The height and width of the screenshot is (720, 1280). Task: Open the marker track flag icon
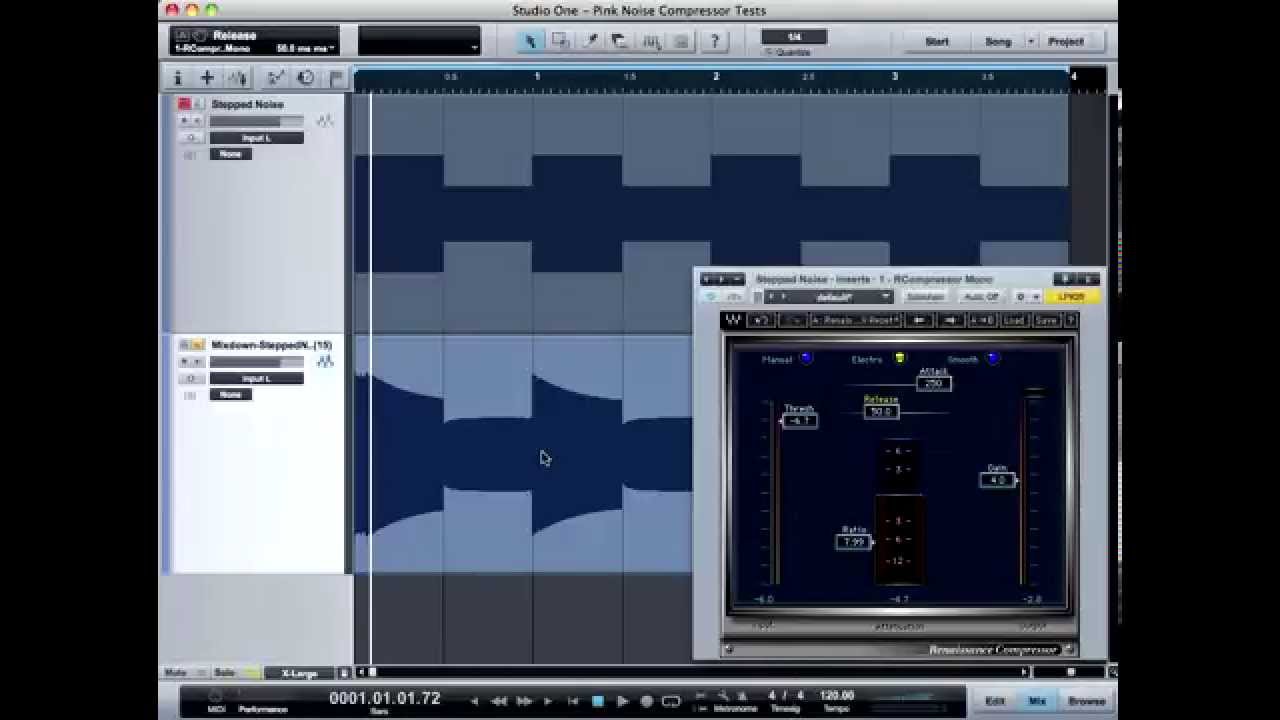coord(336,78)
